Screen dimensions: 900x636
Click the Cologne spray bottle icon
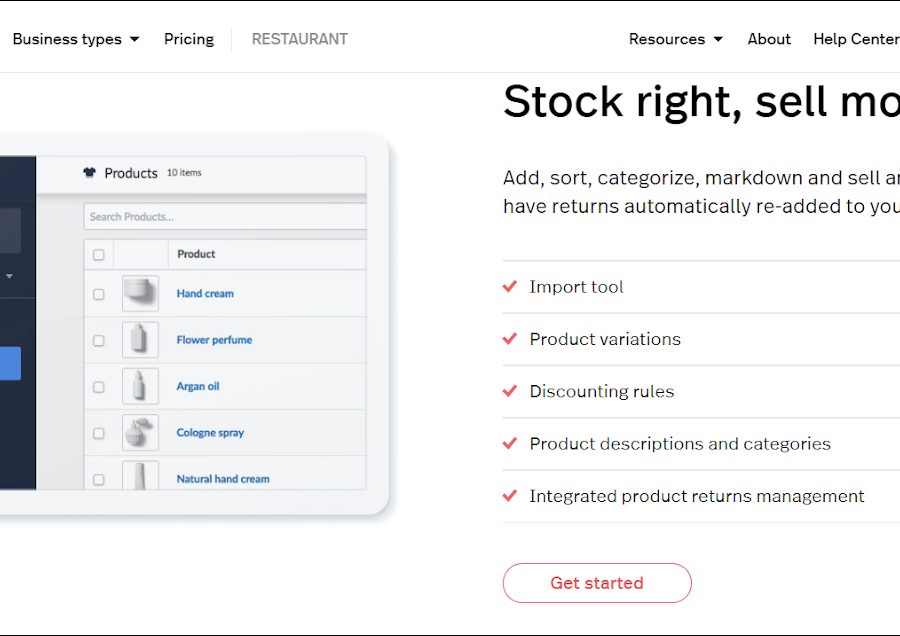pyautogui.click(x=140, y=433)
